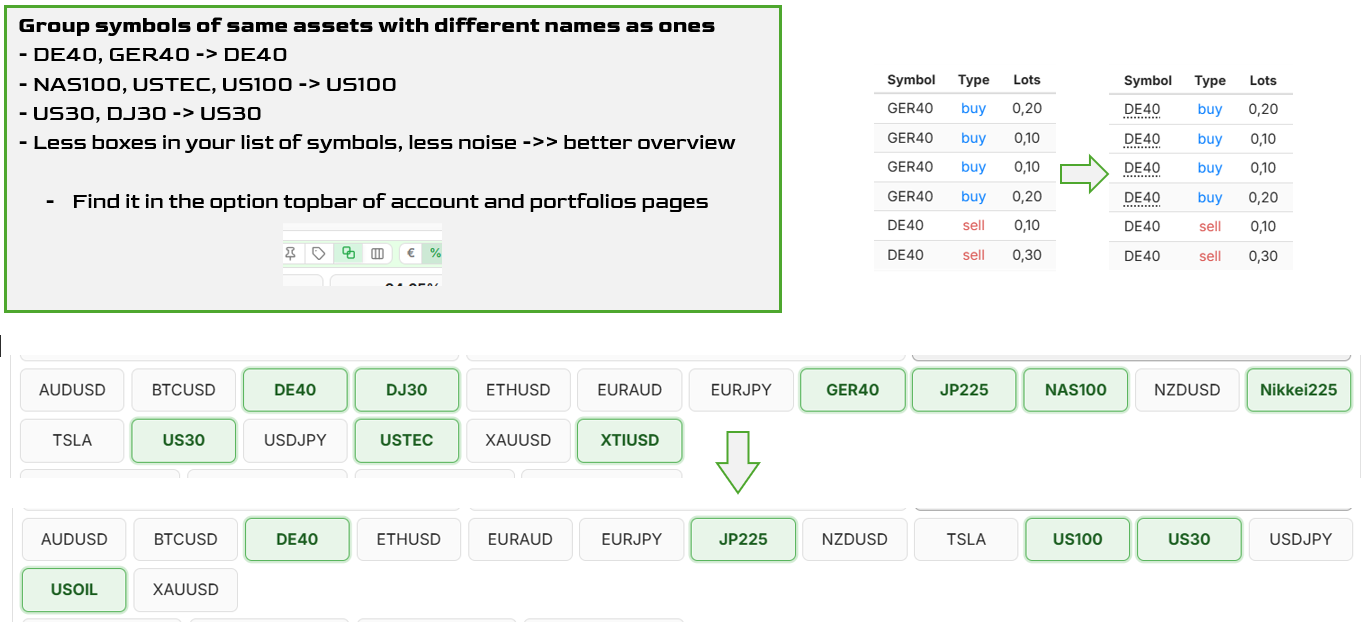Click the 0,30 lots cell in the GER40 table

pyautogui.click(x=1027, y=255)
